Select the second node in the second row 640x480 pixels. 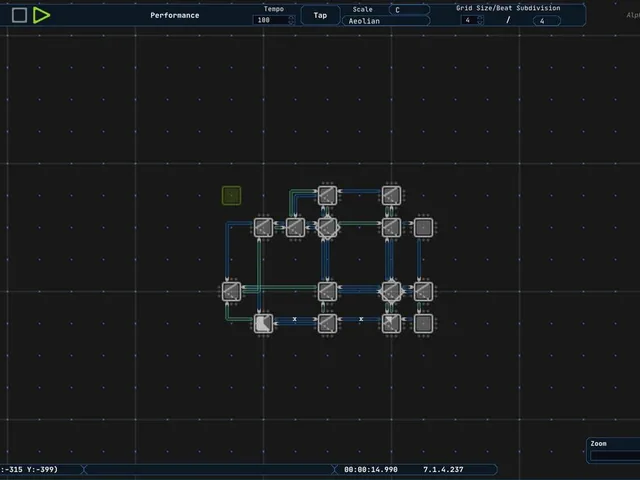point(295,227)
